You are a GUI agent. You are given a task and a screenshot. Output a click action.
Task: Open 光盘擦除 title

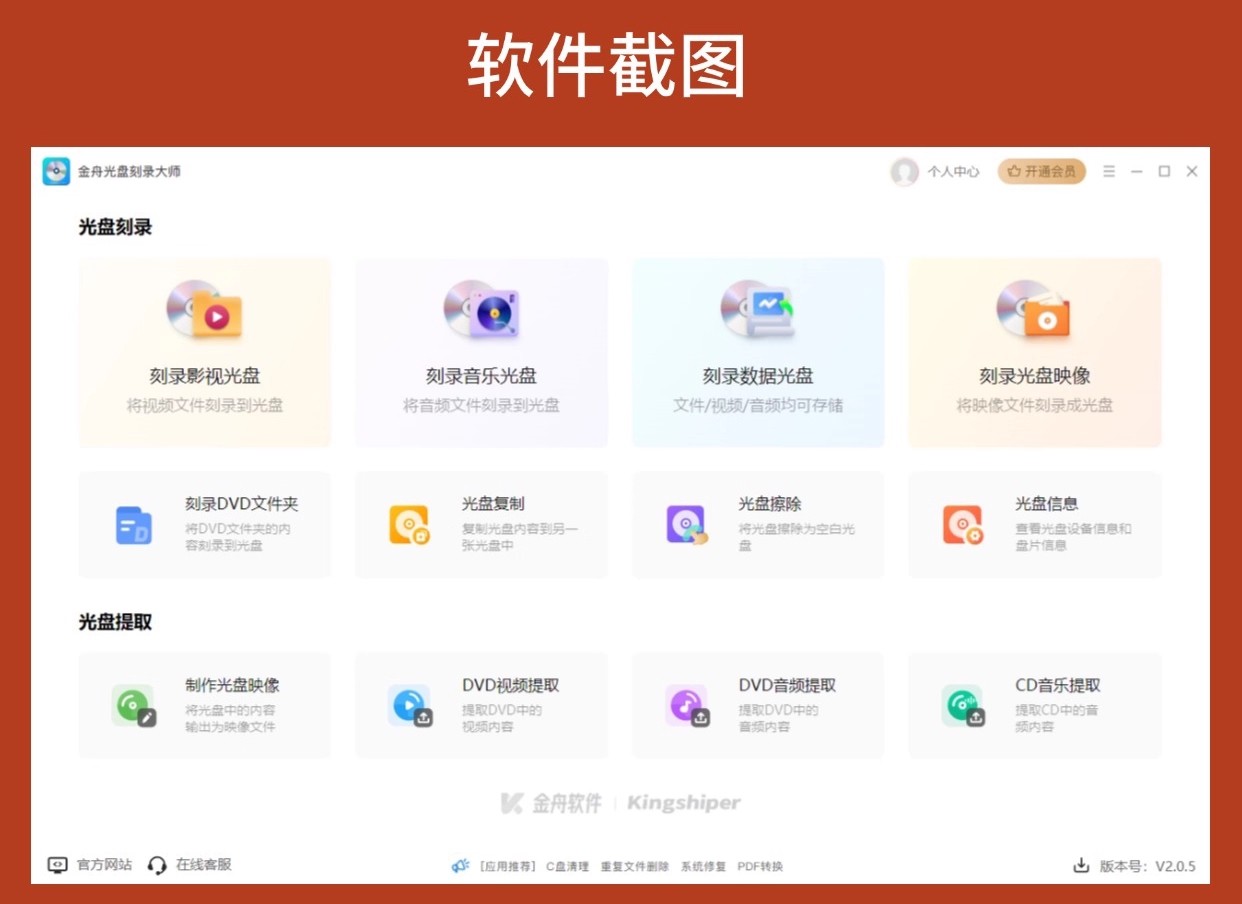click(x=770, y=504)
